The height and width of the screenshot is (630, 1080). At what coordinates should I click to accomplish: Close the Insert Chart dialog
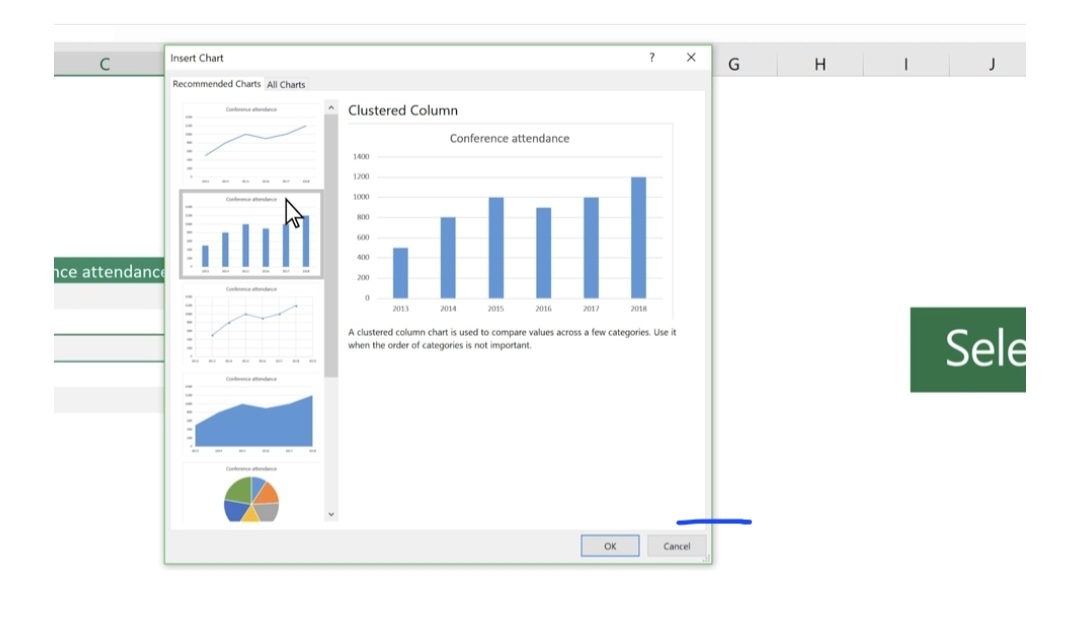coord(691,58)
